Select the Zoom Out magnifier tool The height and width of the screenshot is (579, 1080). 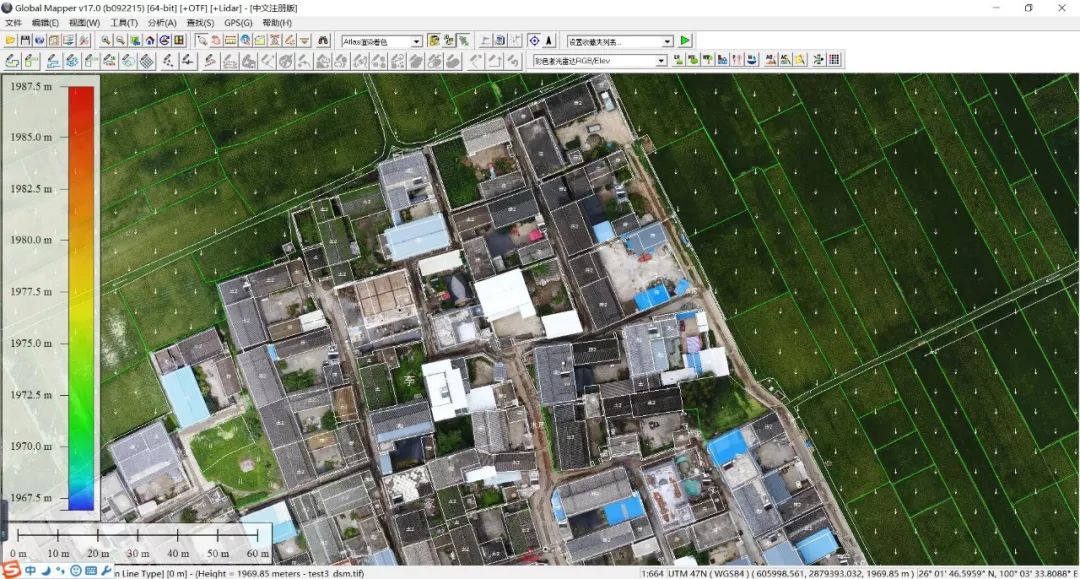(x=120, y=41)
